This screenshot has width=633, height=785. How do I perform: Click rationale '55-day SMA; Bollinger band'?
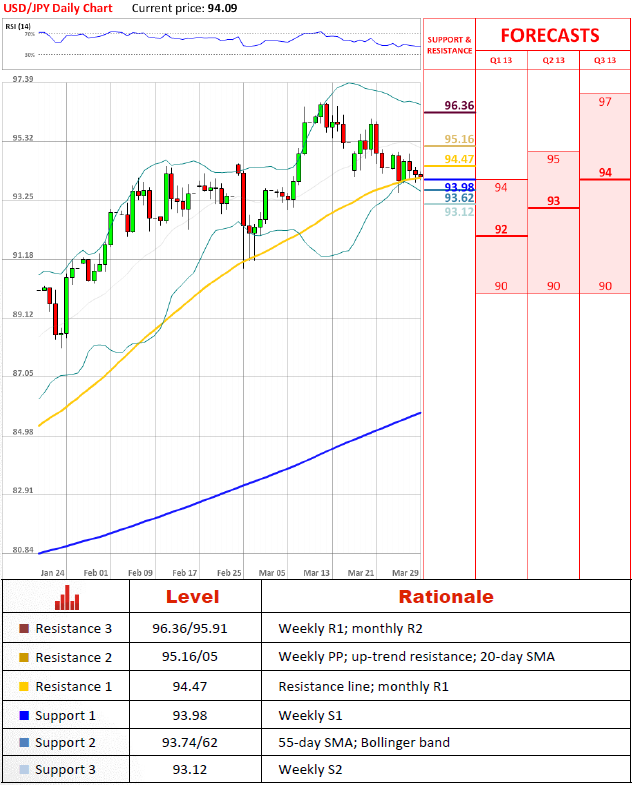coord(364,743)
